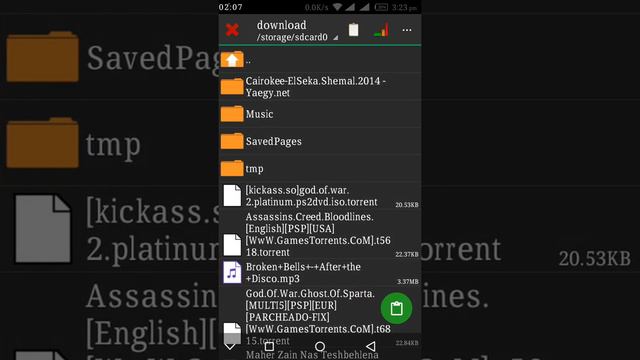Select the [kickass.so]god.of.war.2 torrent filename

pos(311,196)
